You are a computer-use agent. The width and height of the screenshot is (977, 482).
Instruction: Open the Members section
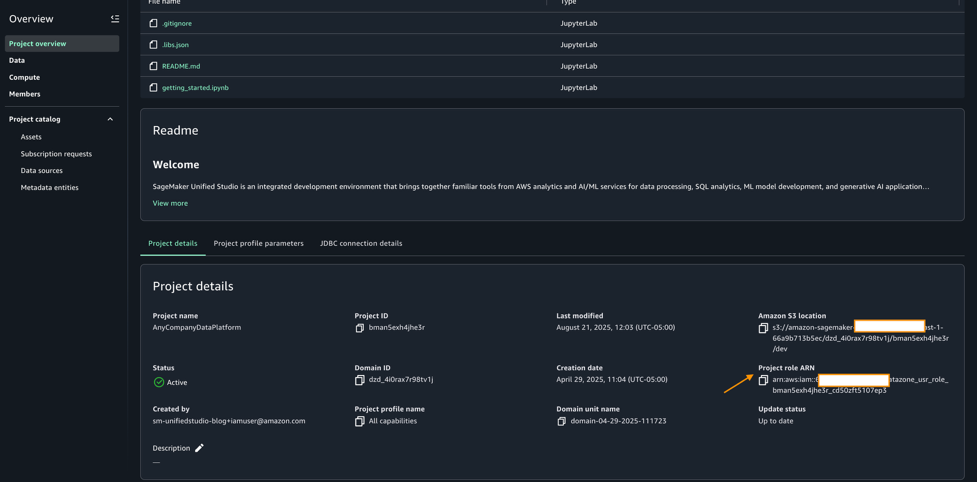point(24,94)
